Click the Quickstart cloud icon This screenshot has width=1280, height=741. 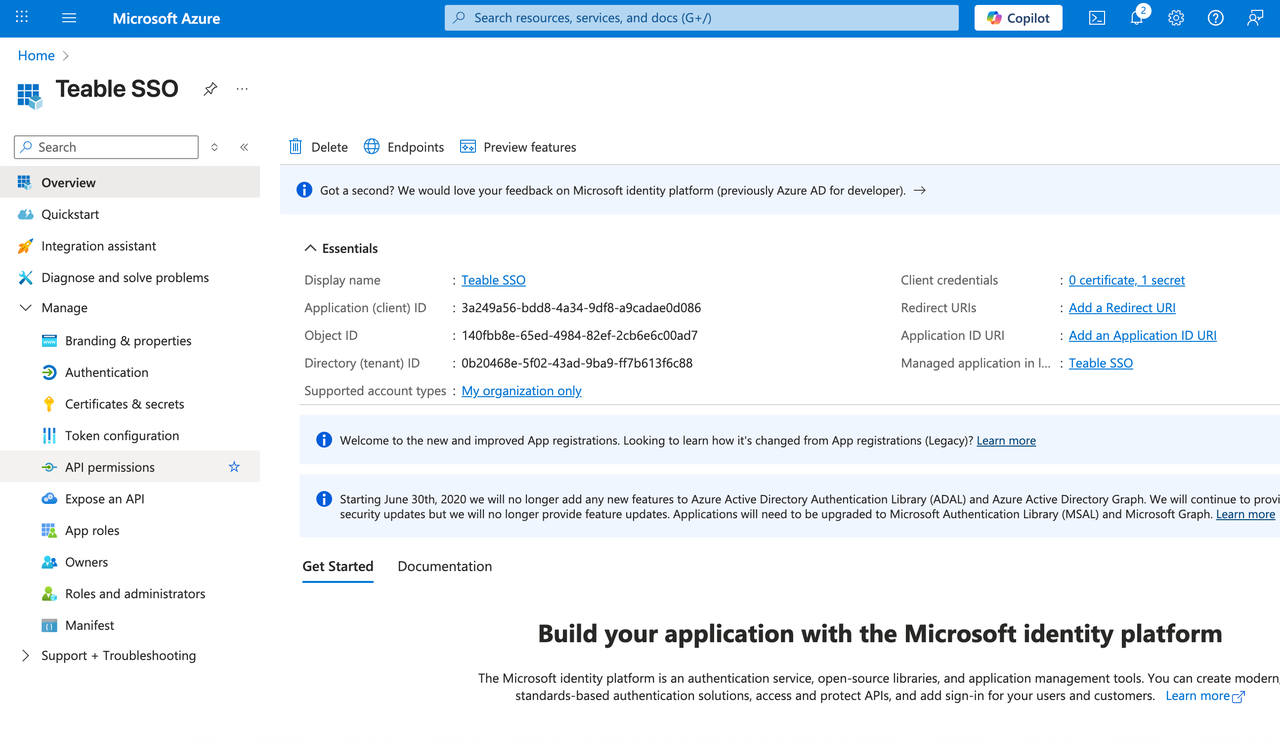(x=25, y=214)
